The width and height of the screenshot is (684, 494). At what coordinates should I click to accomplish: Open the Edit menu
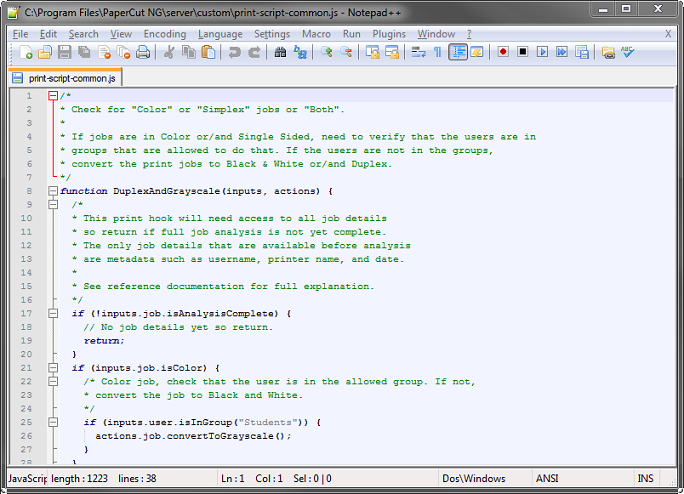click(48, 34)
